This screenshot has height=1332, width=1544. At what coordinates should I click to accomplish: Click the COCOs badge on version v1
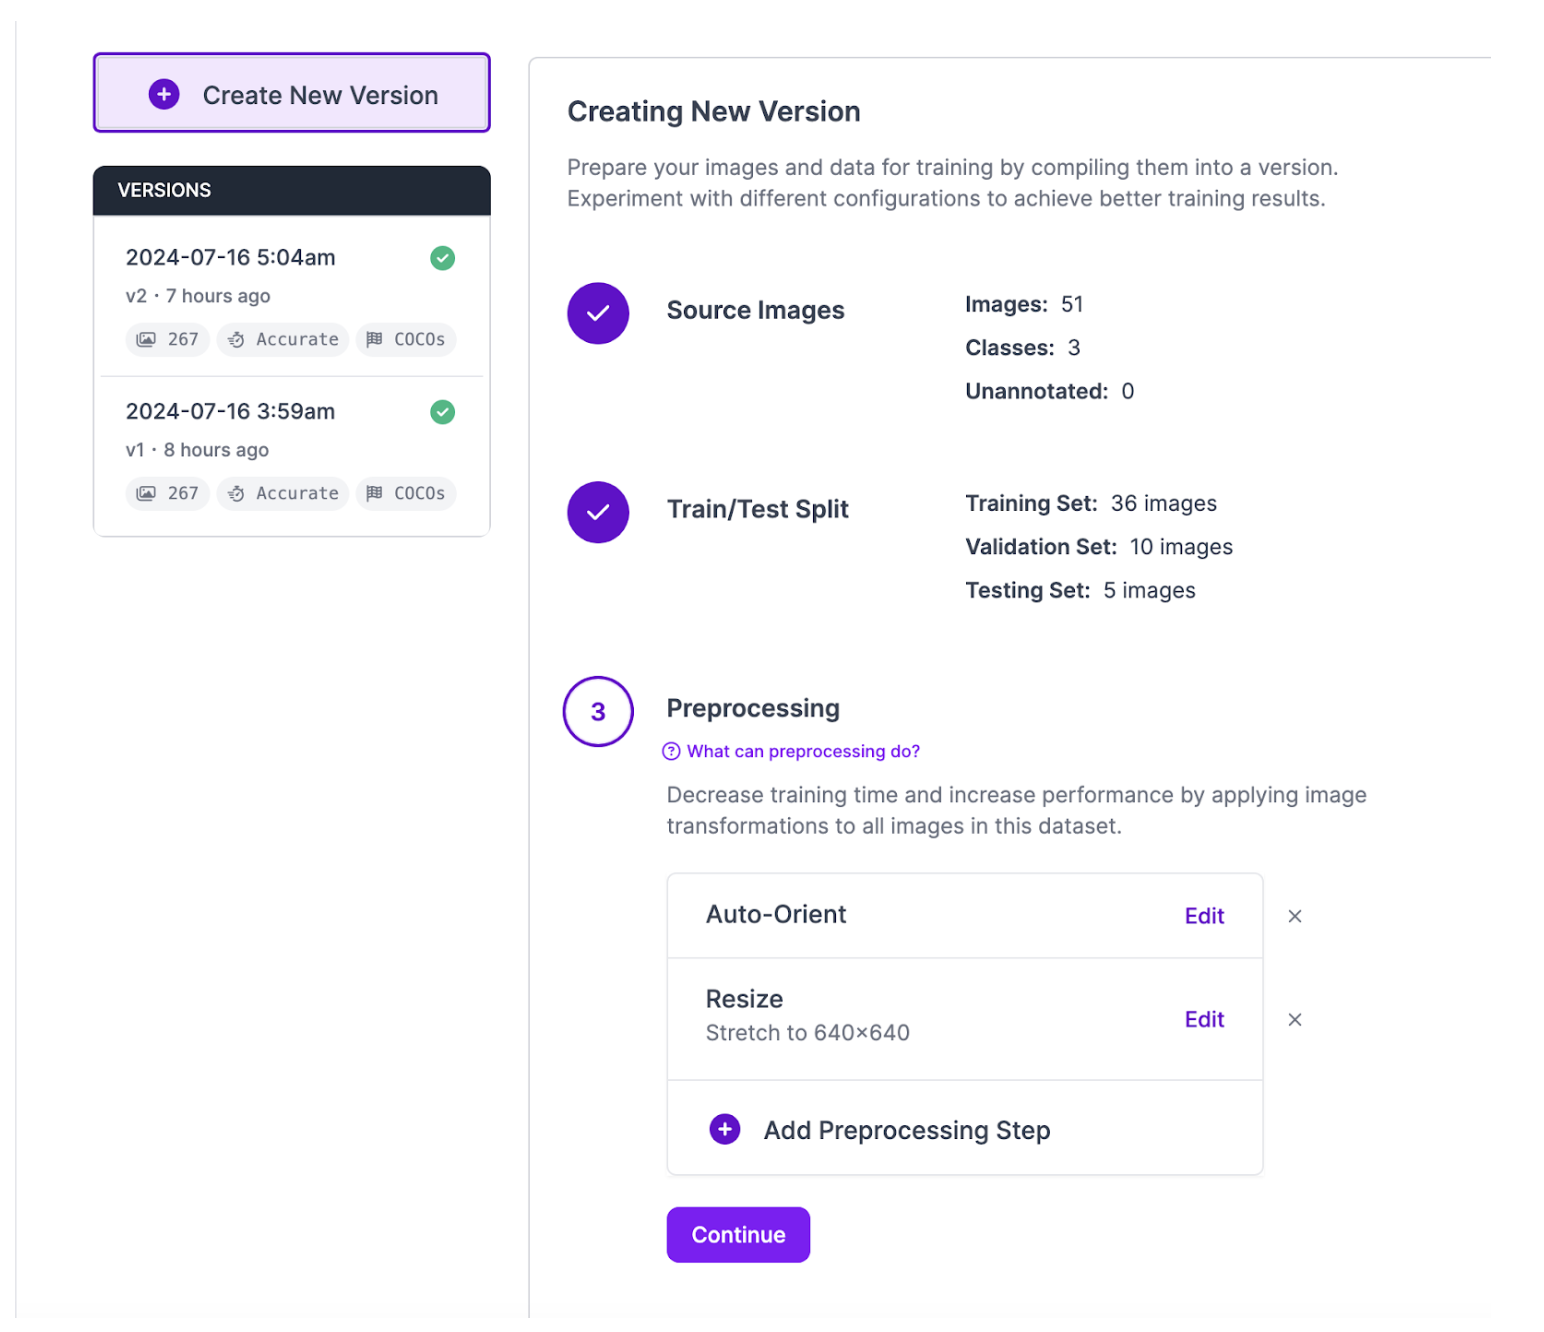coord(406,493)
